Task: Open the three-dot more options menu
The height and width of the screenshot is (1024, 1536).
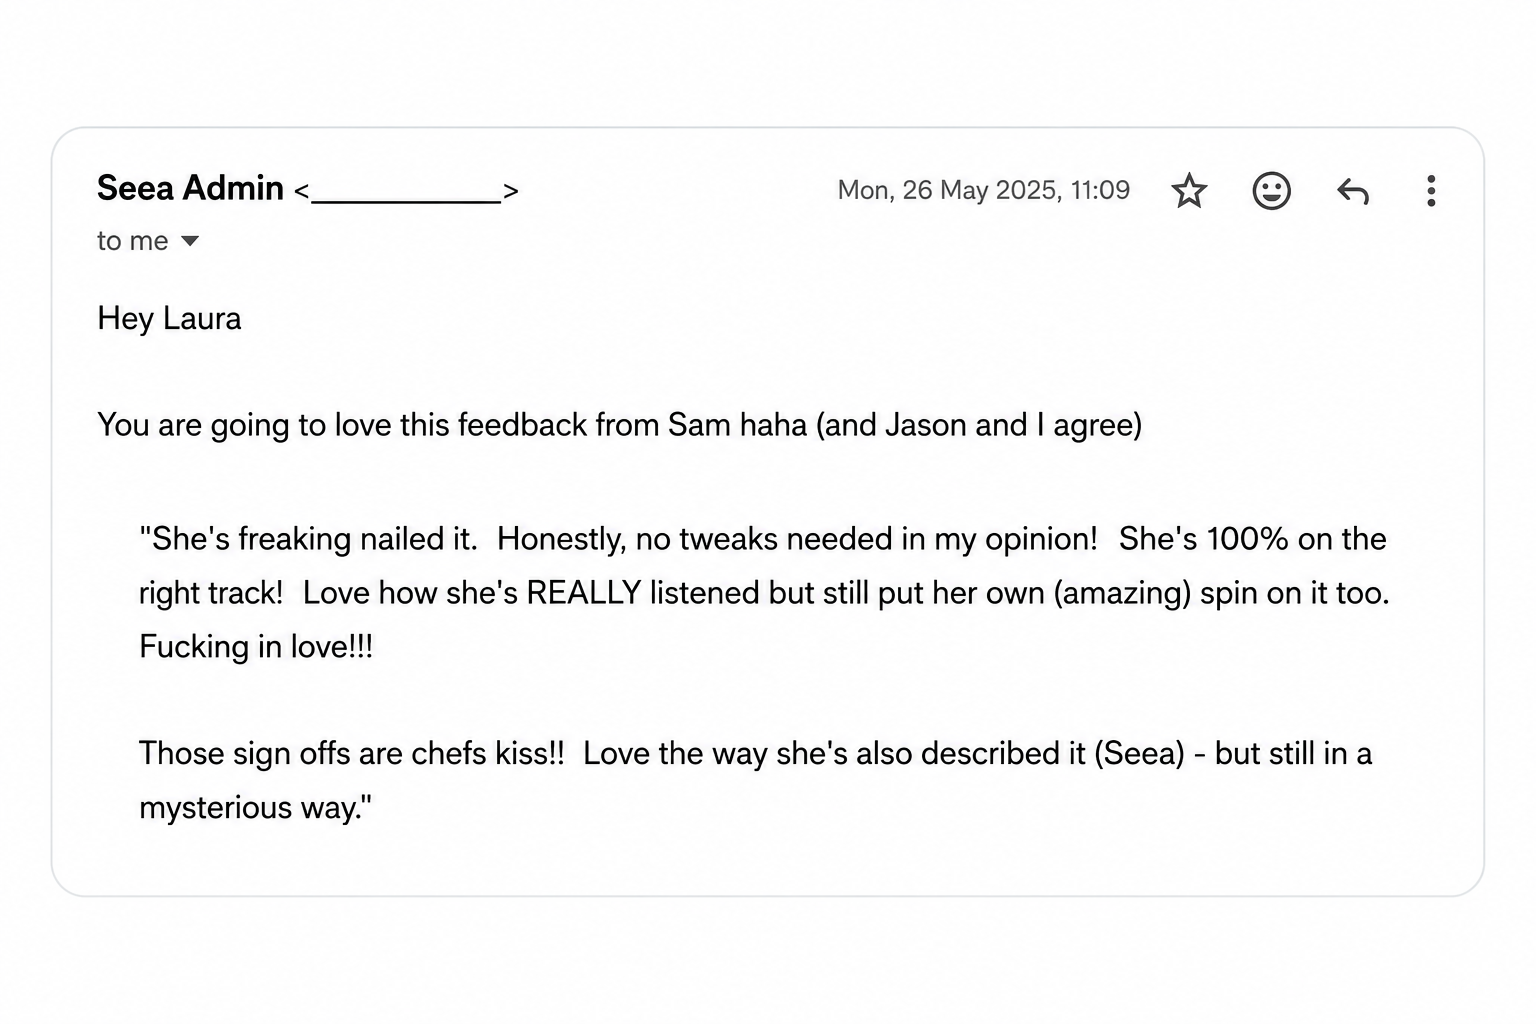Action: click(1431, 190)
